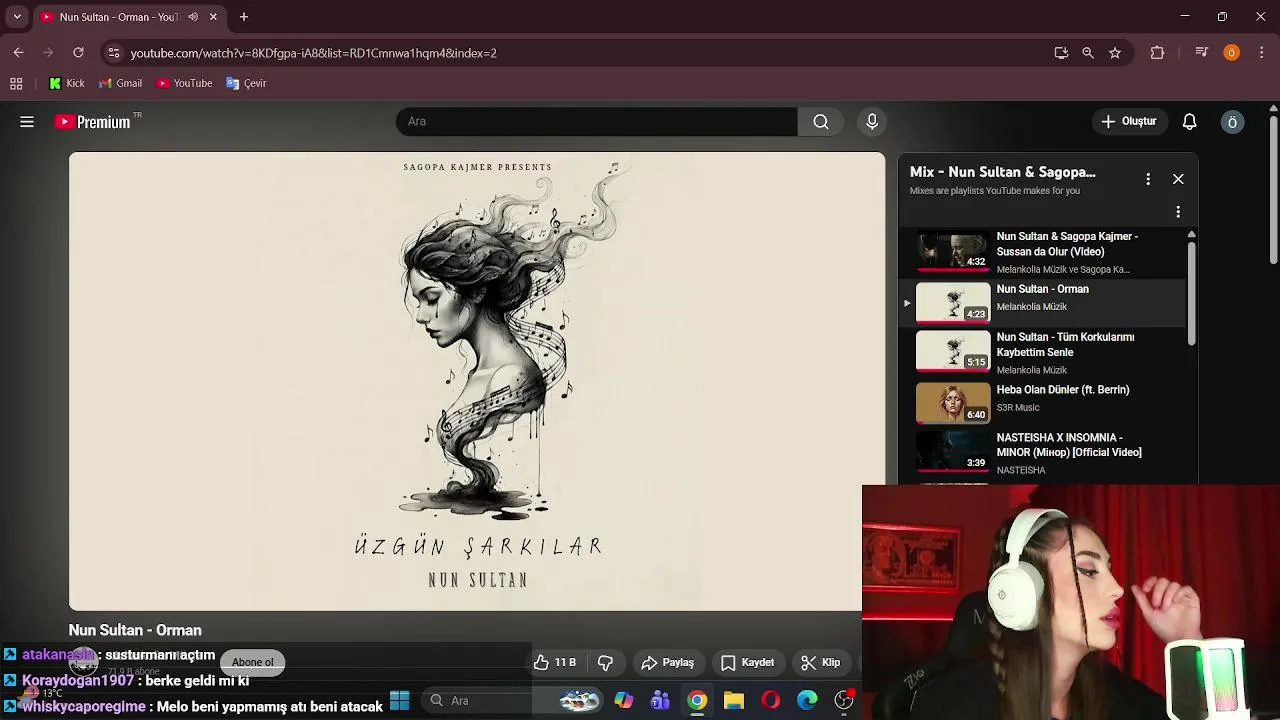
Task: Dislike the video with thumbs-down
Action: pyautogui.click(x=605, y=662)
